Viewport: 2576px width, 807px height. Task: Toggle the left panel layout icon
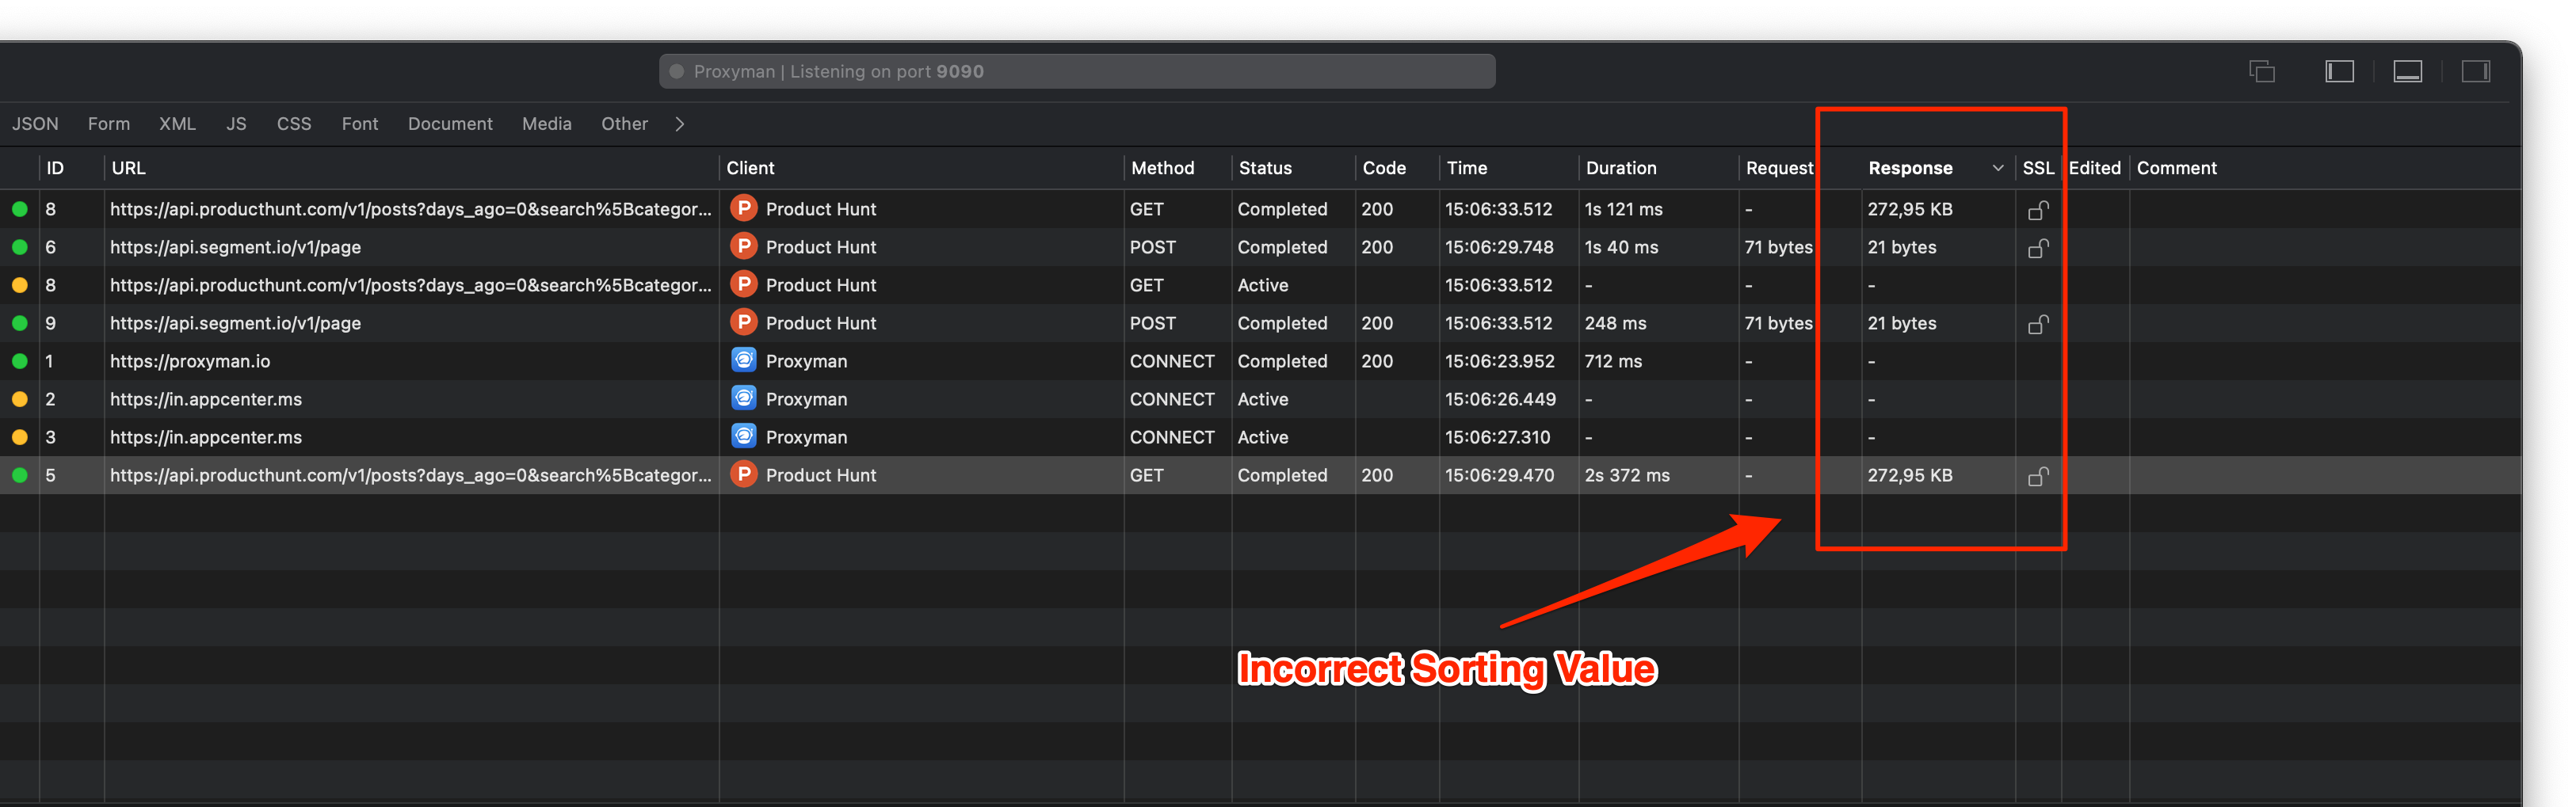pos(2340,71)
